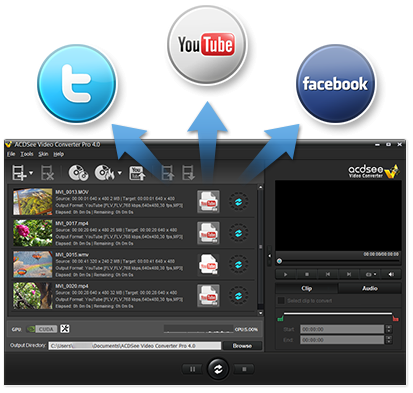
Task: Click the green clip start marker
Action: point(280,318)
